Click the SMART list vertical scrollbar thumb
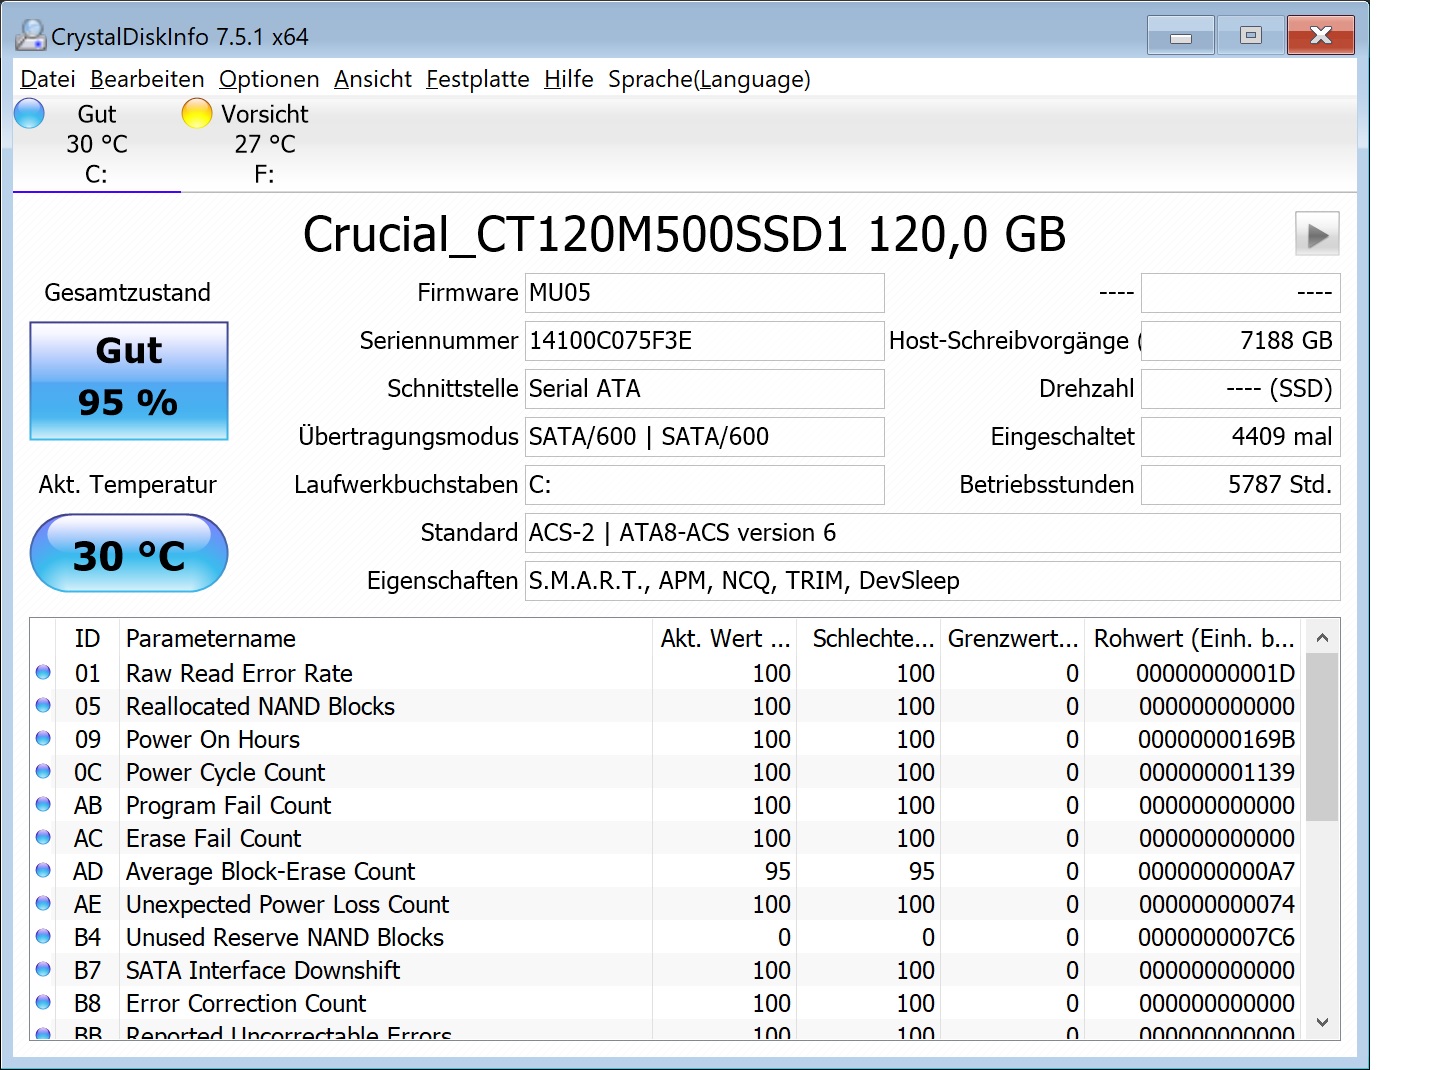1448x1070 pixels. click(1322, 738)
